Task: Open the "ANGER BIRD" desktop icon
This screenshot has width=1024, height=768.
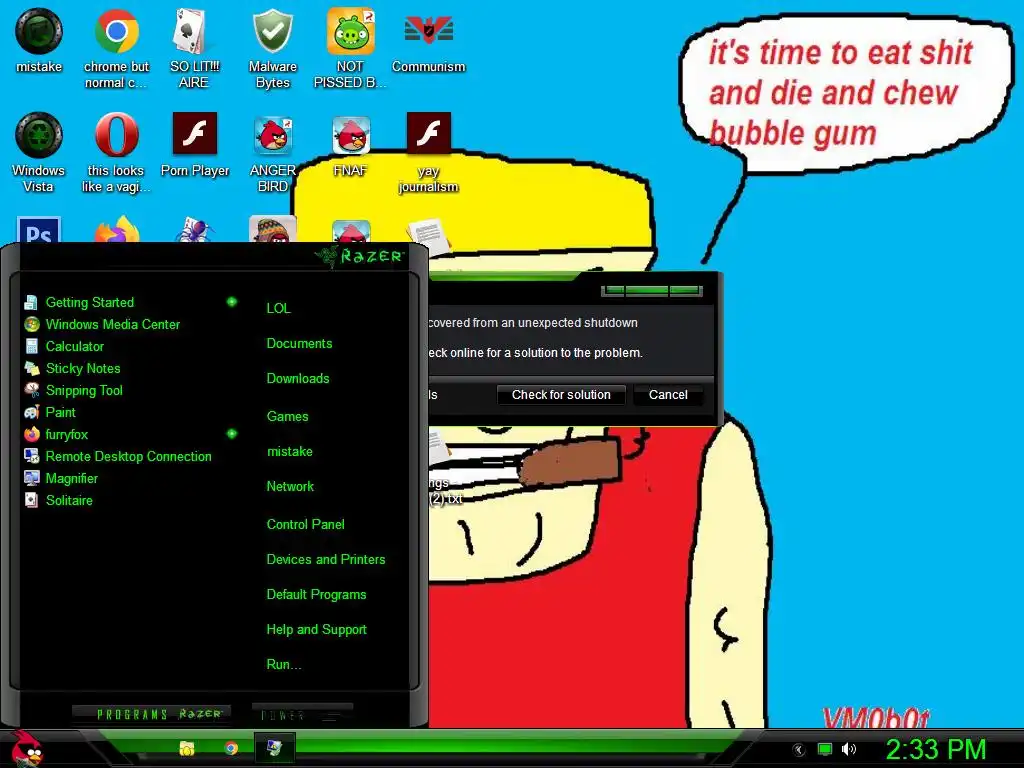Action: tap(272, 152)
